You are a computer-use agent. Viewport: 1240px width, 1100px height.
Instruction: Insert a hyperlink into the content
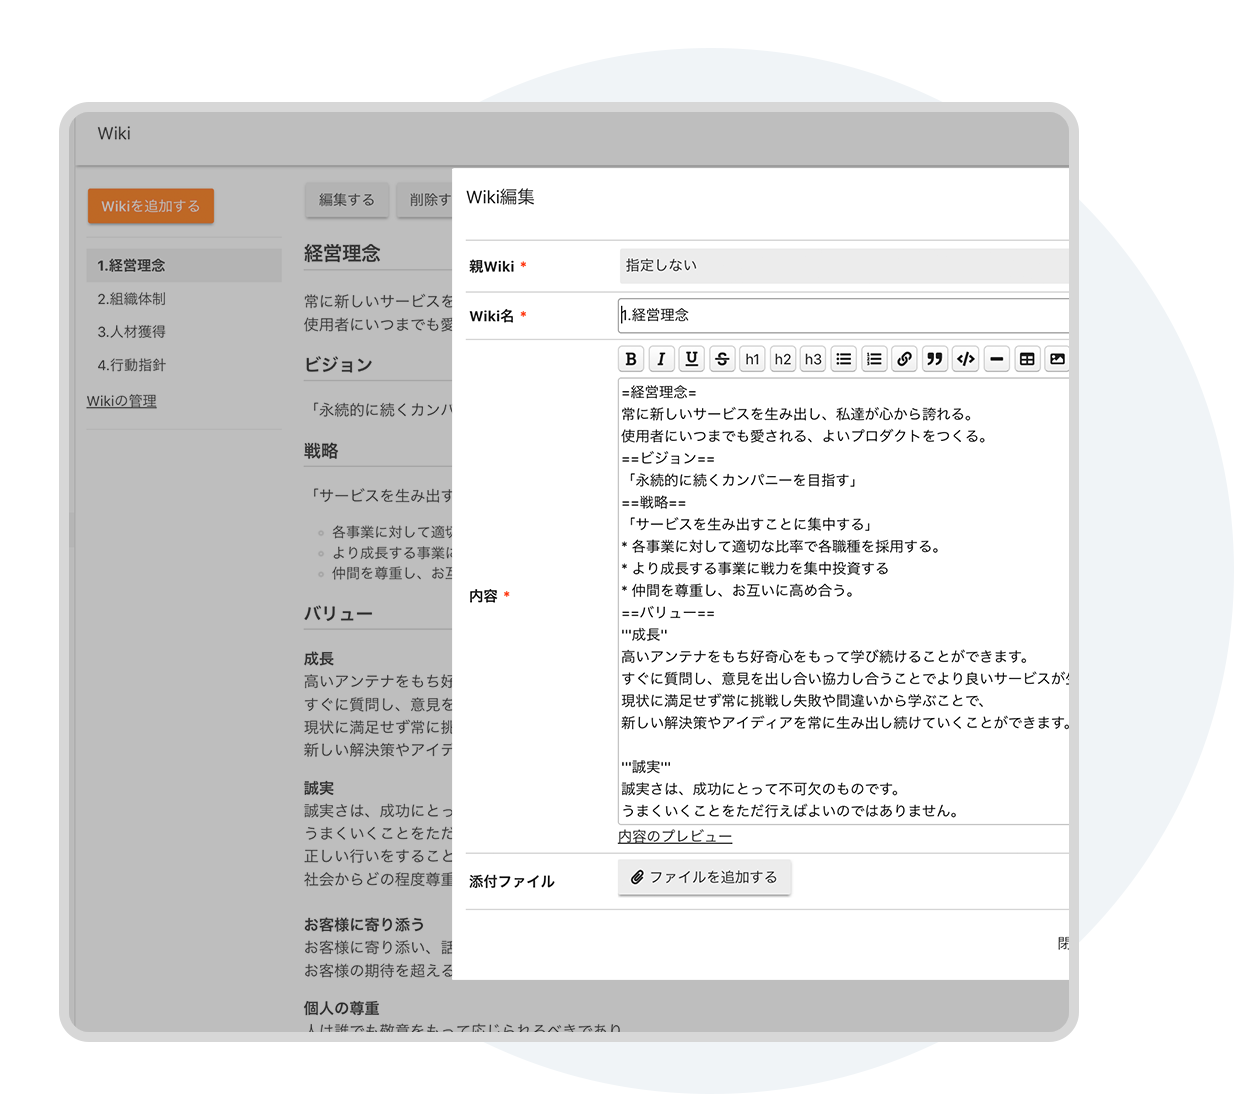pyautogui.click(x=904, y=358)
